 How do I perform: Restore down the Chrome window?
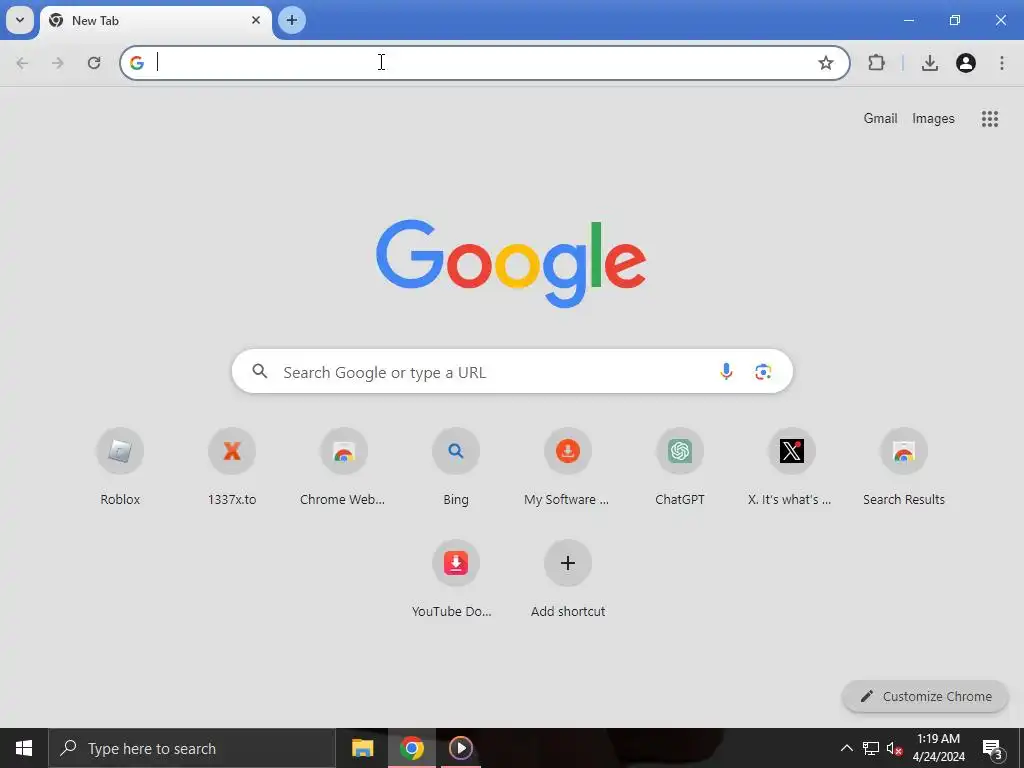click(955, 20)
